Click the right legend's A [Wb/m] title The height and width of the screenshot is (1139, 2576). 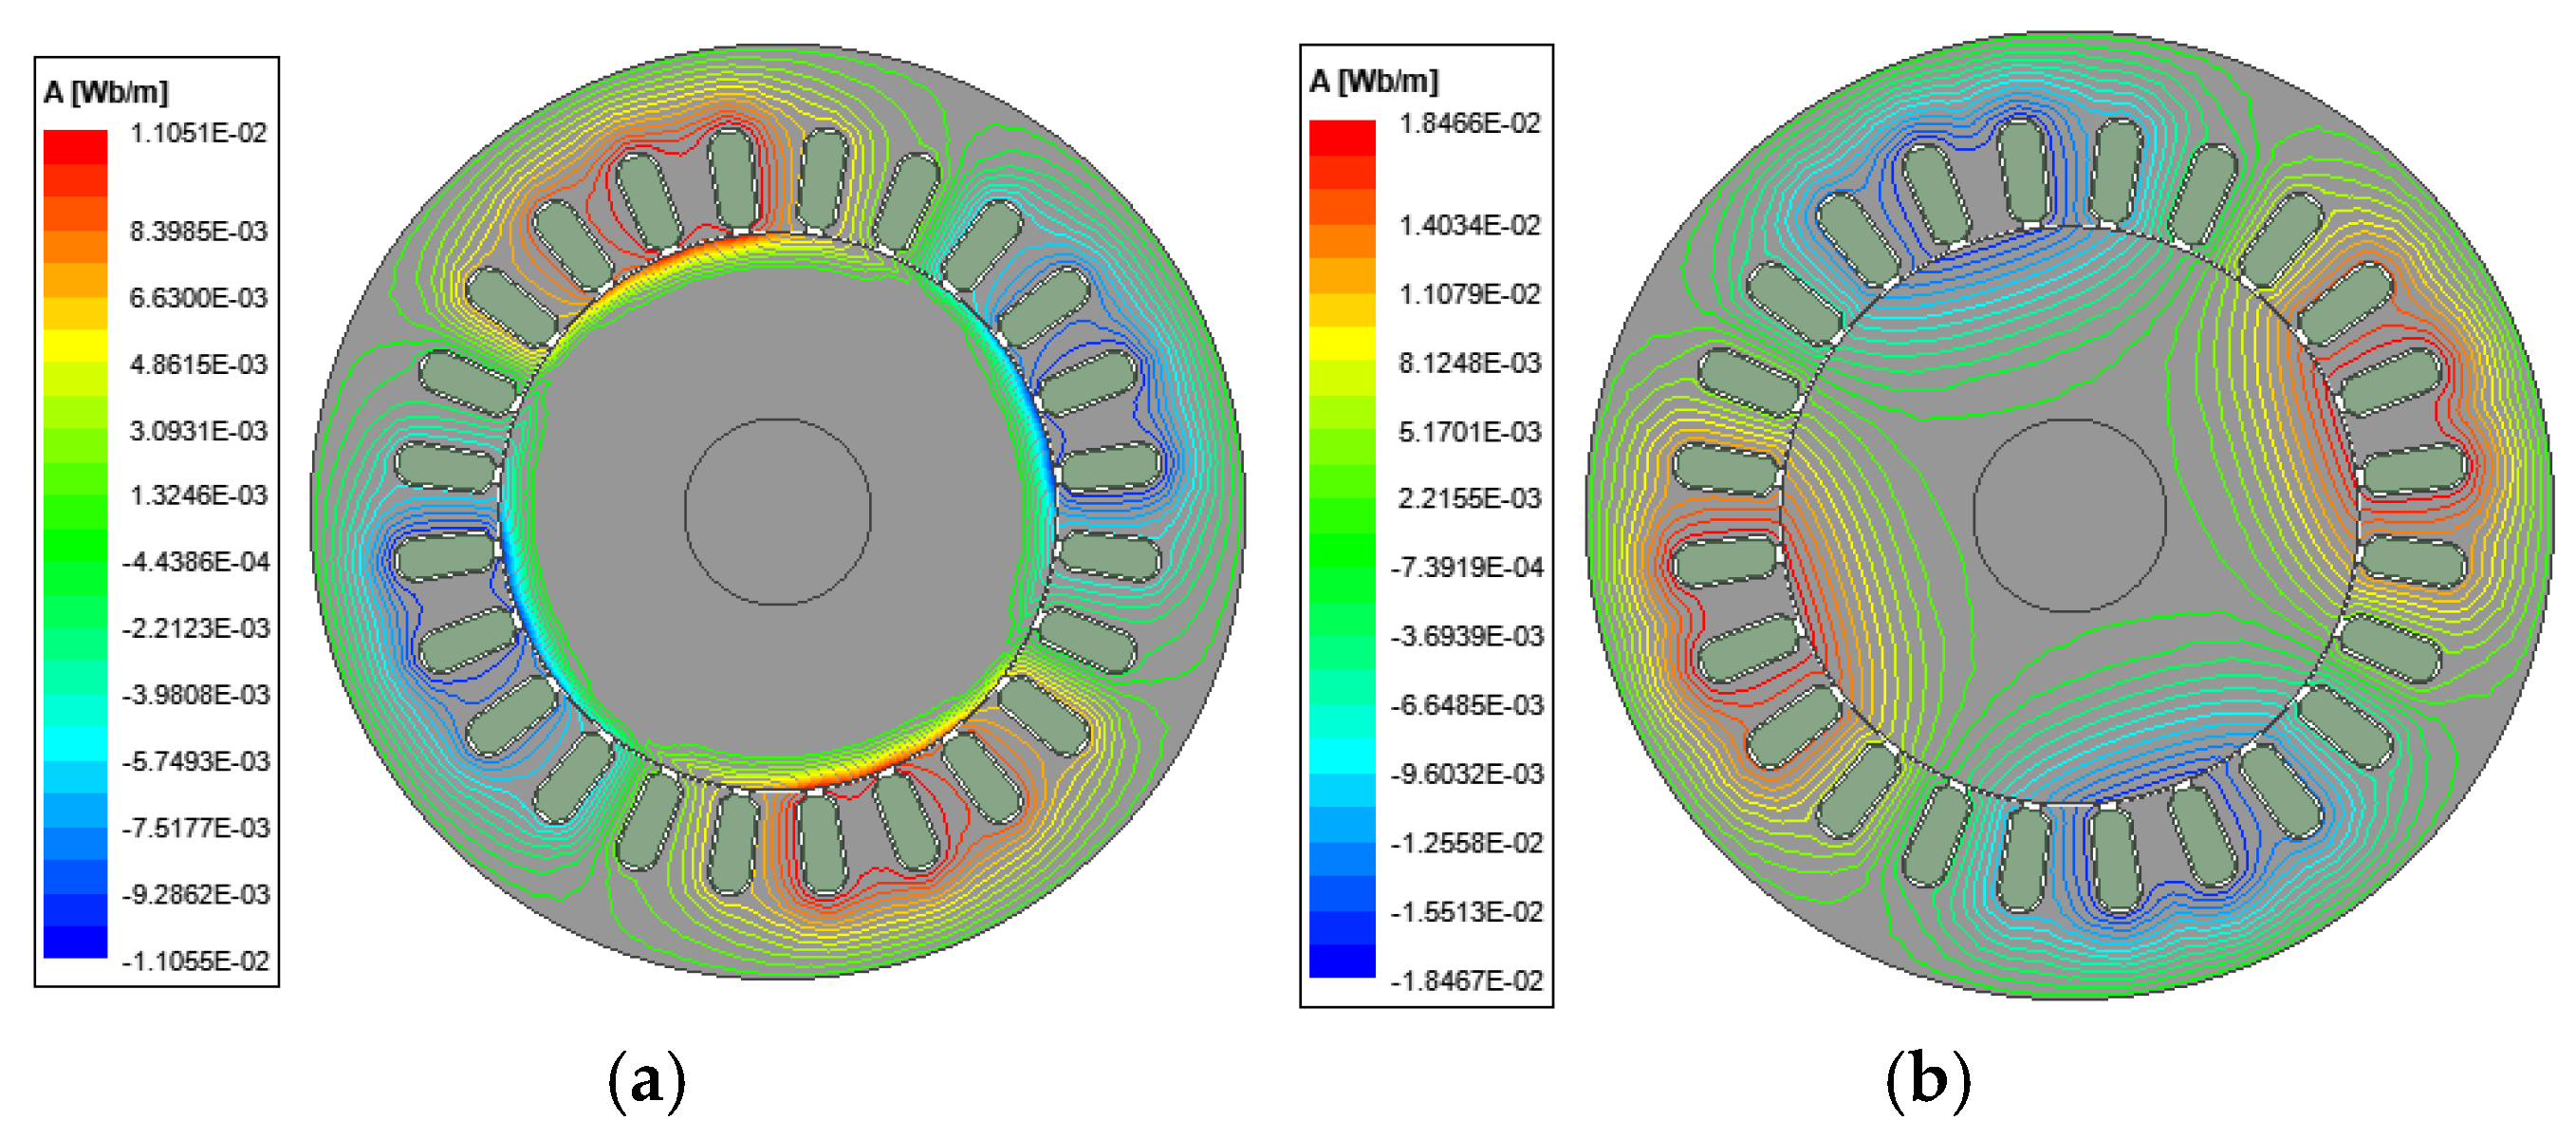[1374, 81]
